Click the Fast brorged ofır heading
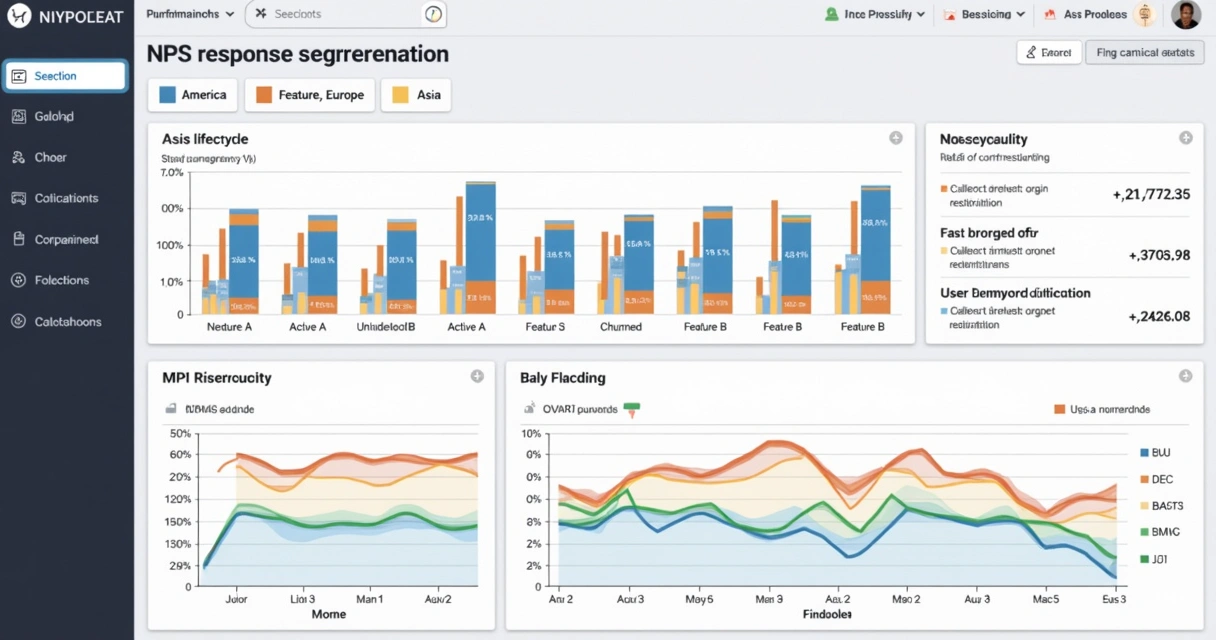This screenshot has width=1216, height=640. (x=989, y=232)
